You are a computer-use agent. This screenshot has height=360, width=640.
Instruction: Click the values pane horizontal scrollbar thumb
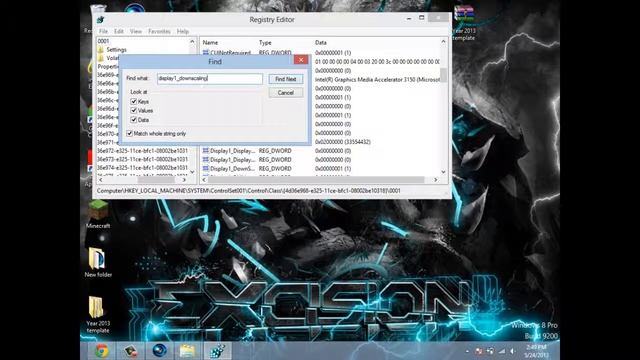coord(316,180)
